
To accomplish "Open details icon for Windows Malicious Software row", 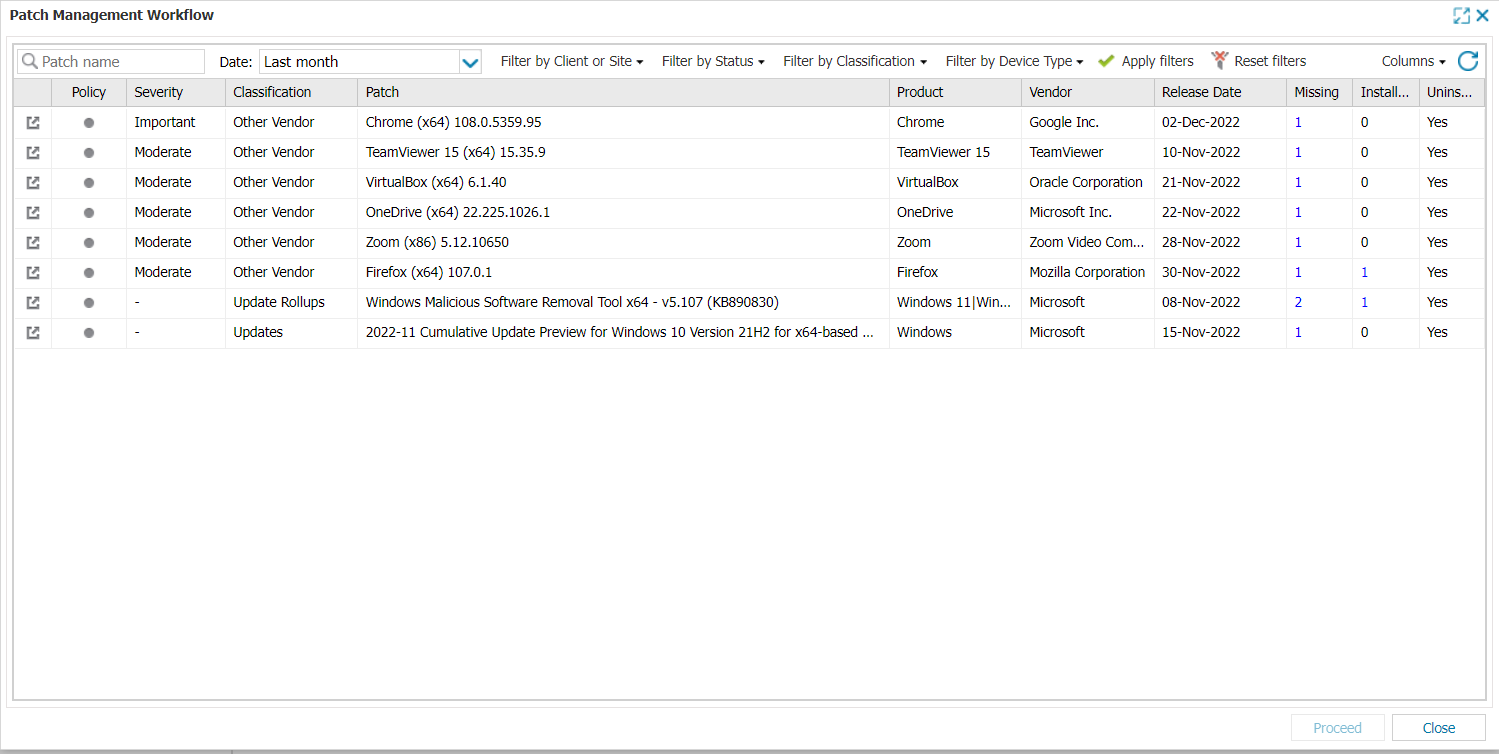I will click(33, 302).
